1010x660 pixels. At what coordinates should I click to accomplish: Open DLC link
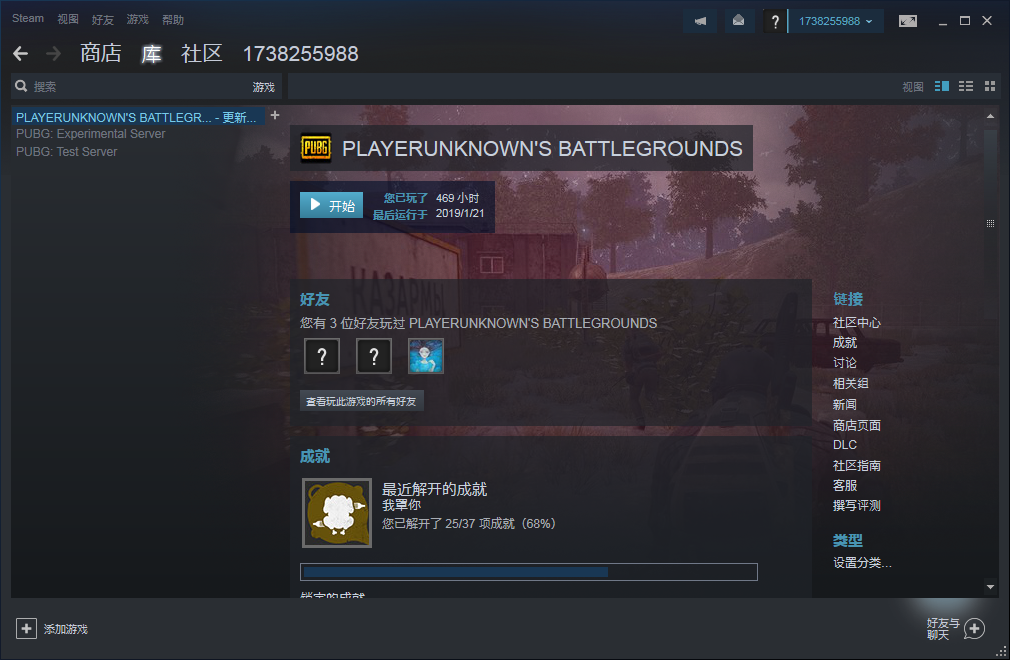click(844, 445)
